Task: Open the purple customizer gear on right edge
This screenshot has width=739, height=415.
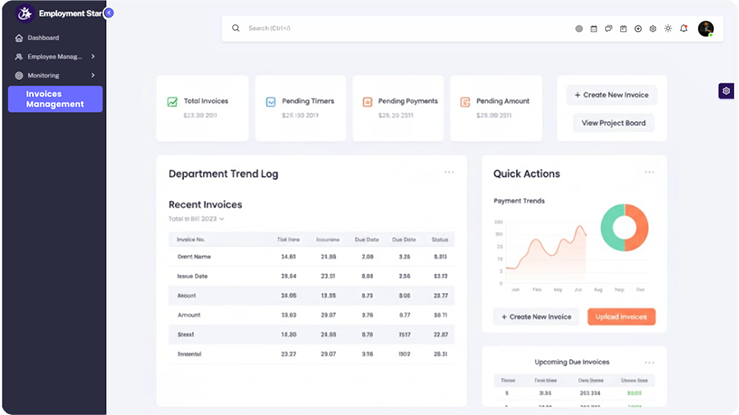Action: [x=726, y=91]
